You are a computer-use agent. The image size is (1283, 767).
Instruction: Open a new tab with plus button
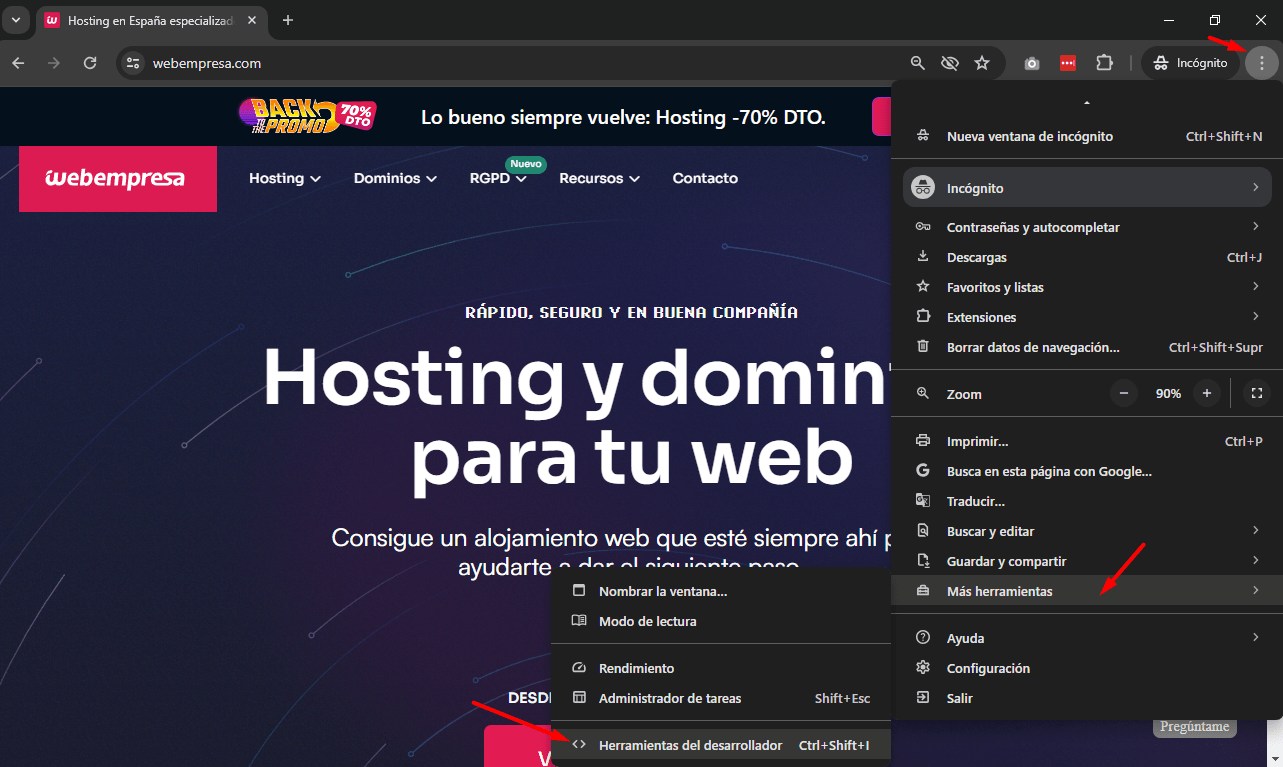[288, 20]
